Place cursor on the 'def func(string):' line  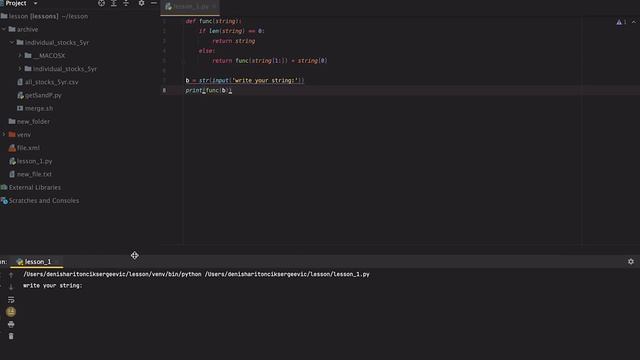(213, 21)
